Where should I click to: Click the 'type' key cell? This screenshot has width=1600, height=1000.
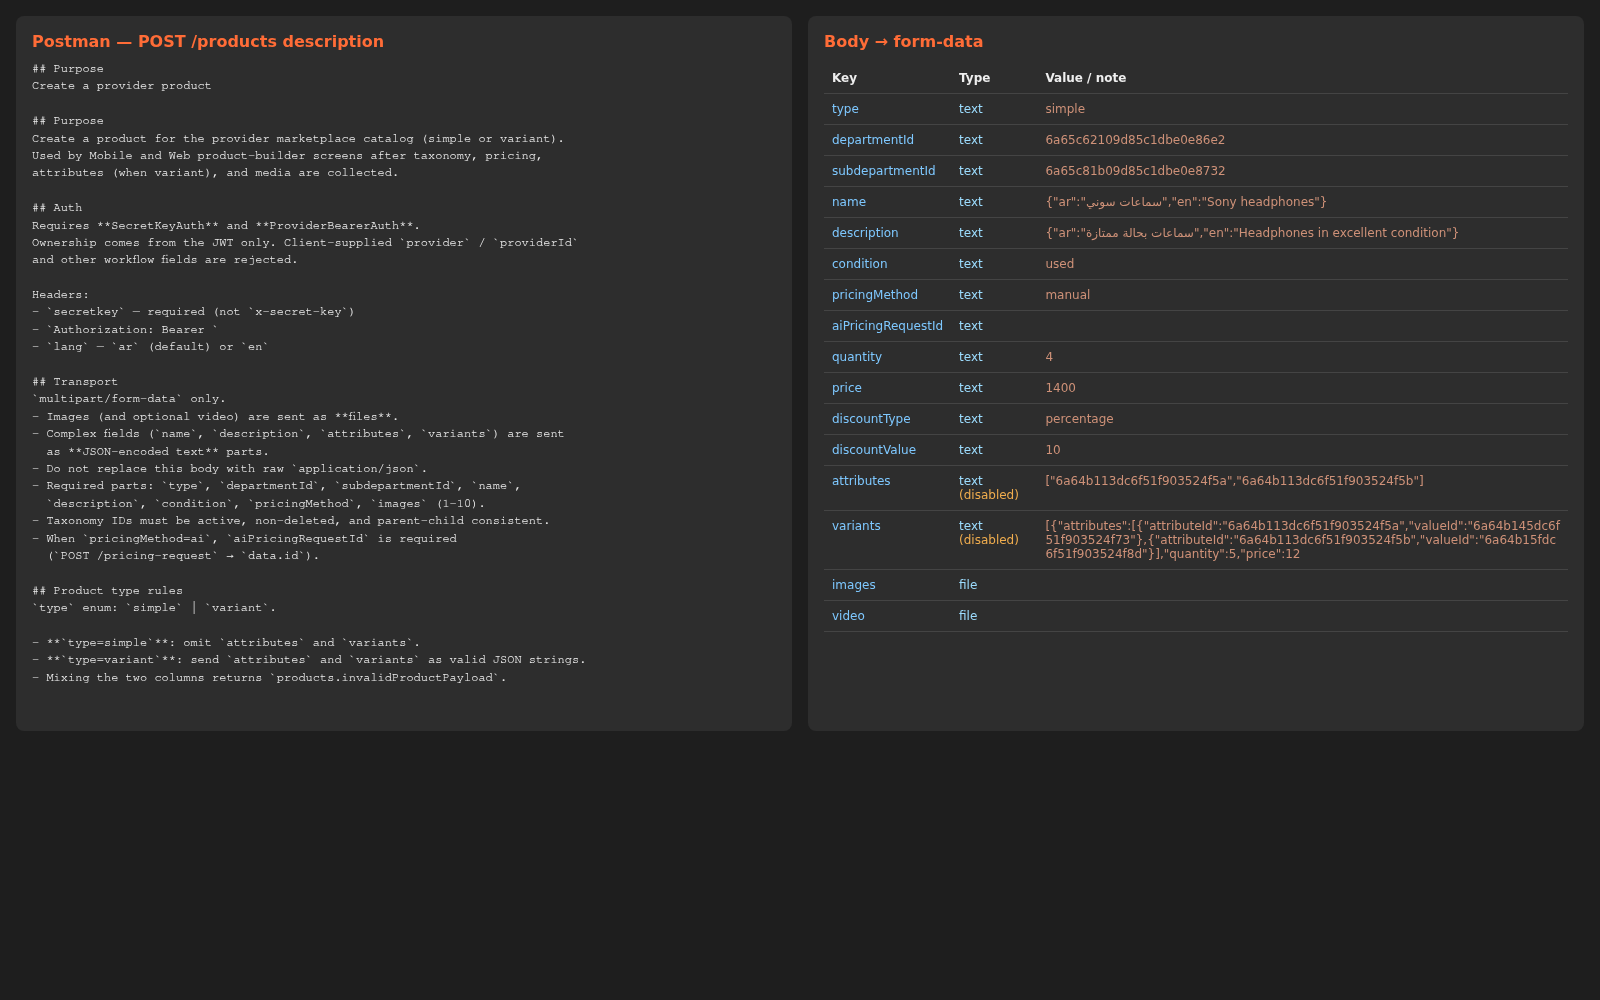point(845,109)
